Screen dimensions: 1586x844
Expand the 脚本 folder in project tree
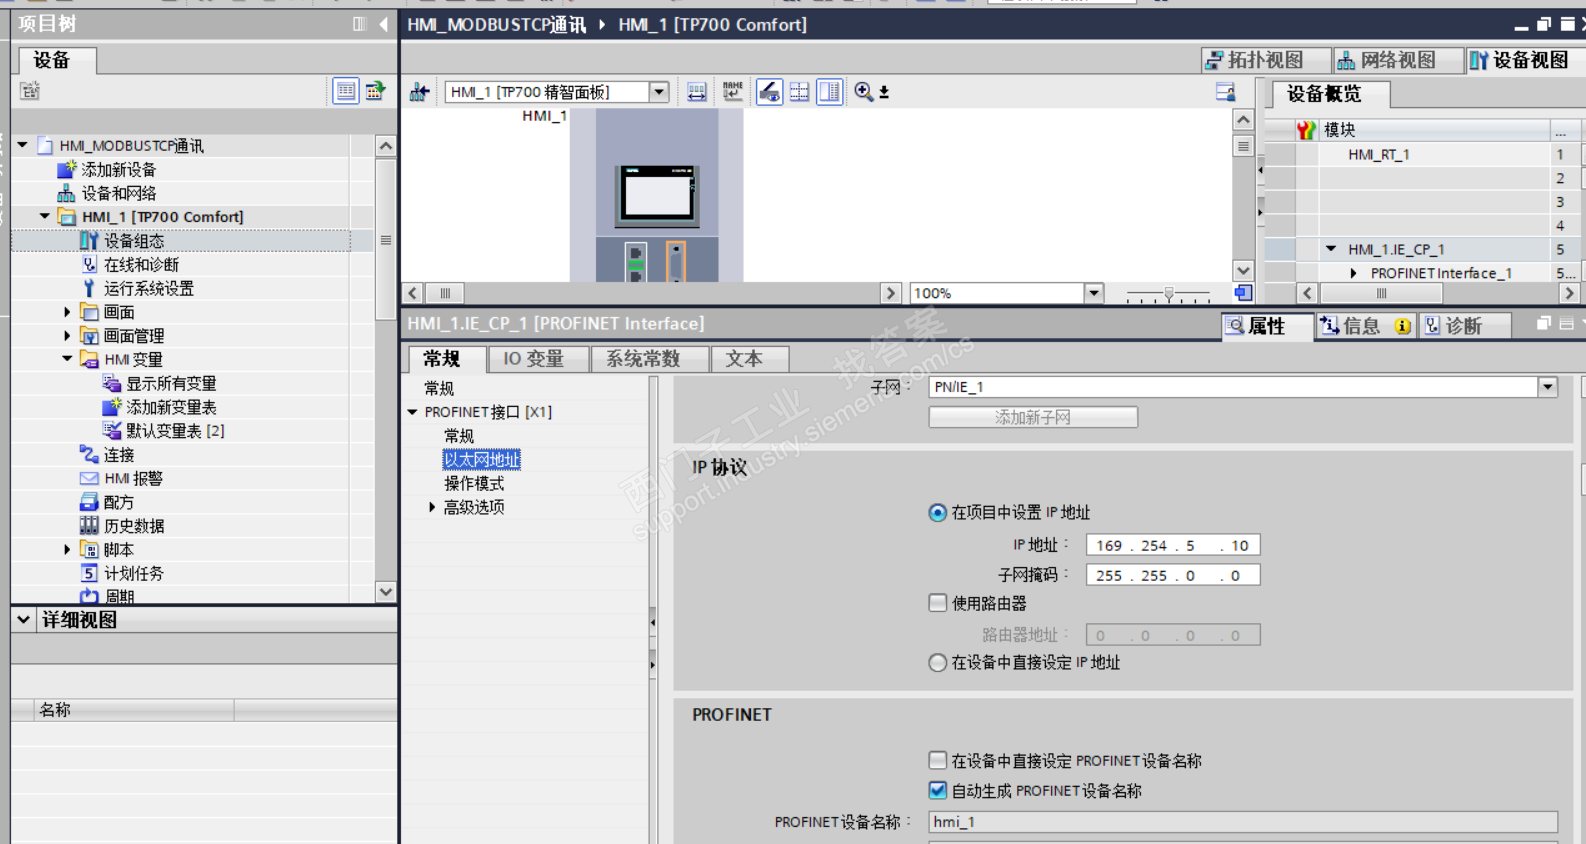[x=67, y=550]
